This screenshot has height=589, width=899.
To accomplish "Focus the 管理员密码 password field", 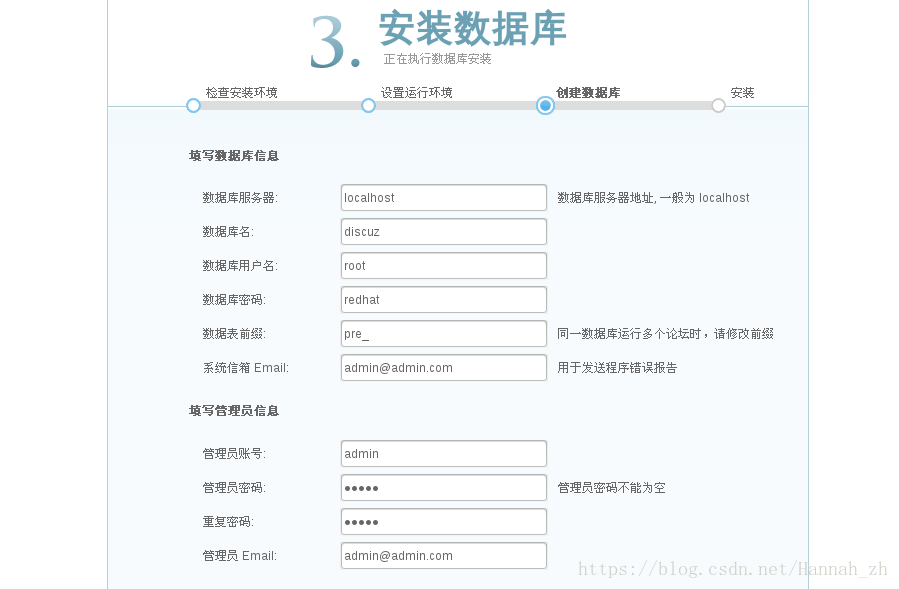I will tap(444, 487).
